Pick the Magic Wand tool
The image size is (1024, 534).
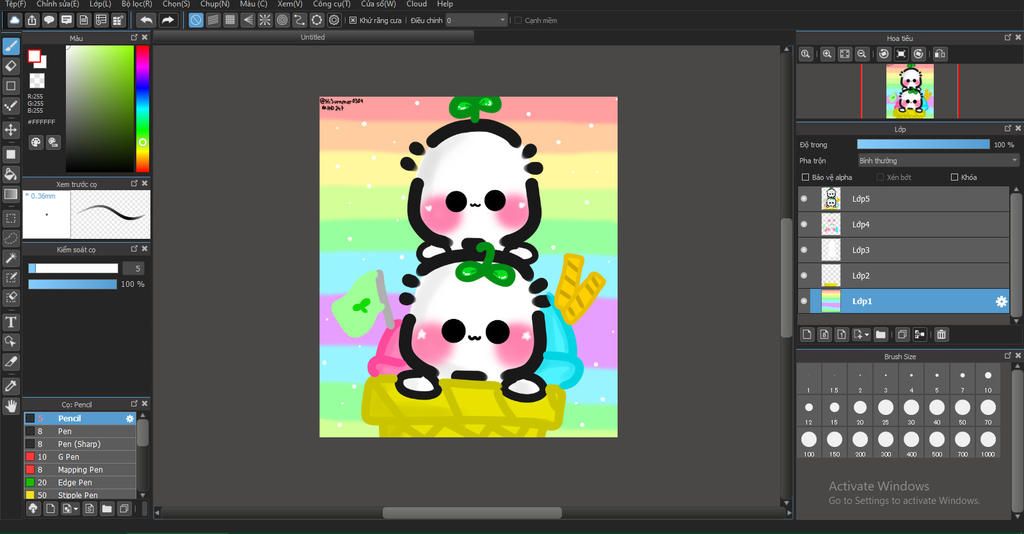click(11, 259)
